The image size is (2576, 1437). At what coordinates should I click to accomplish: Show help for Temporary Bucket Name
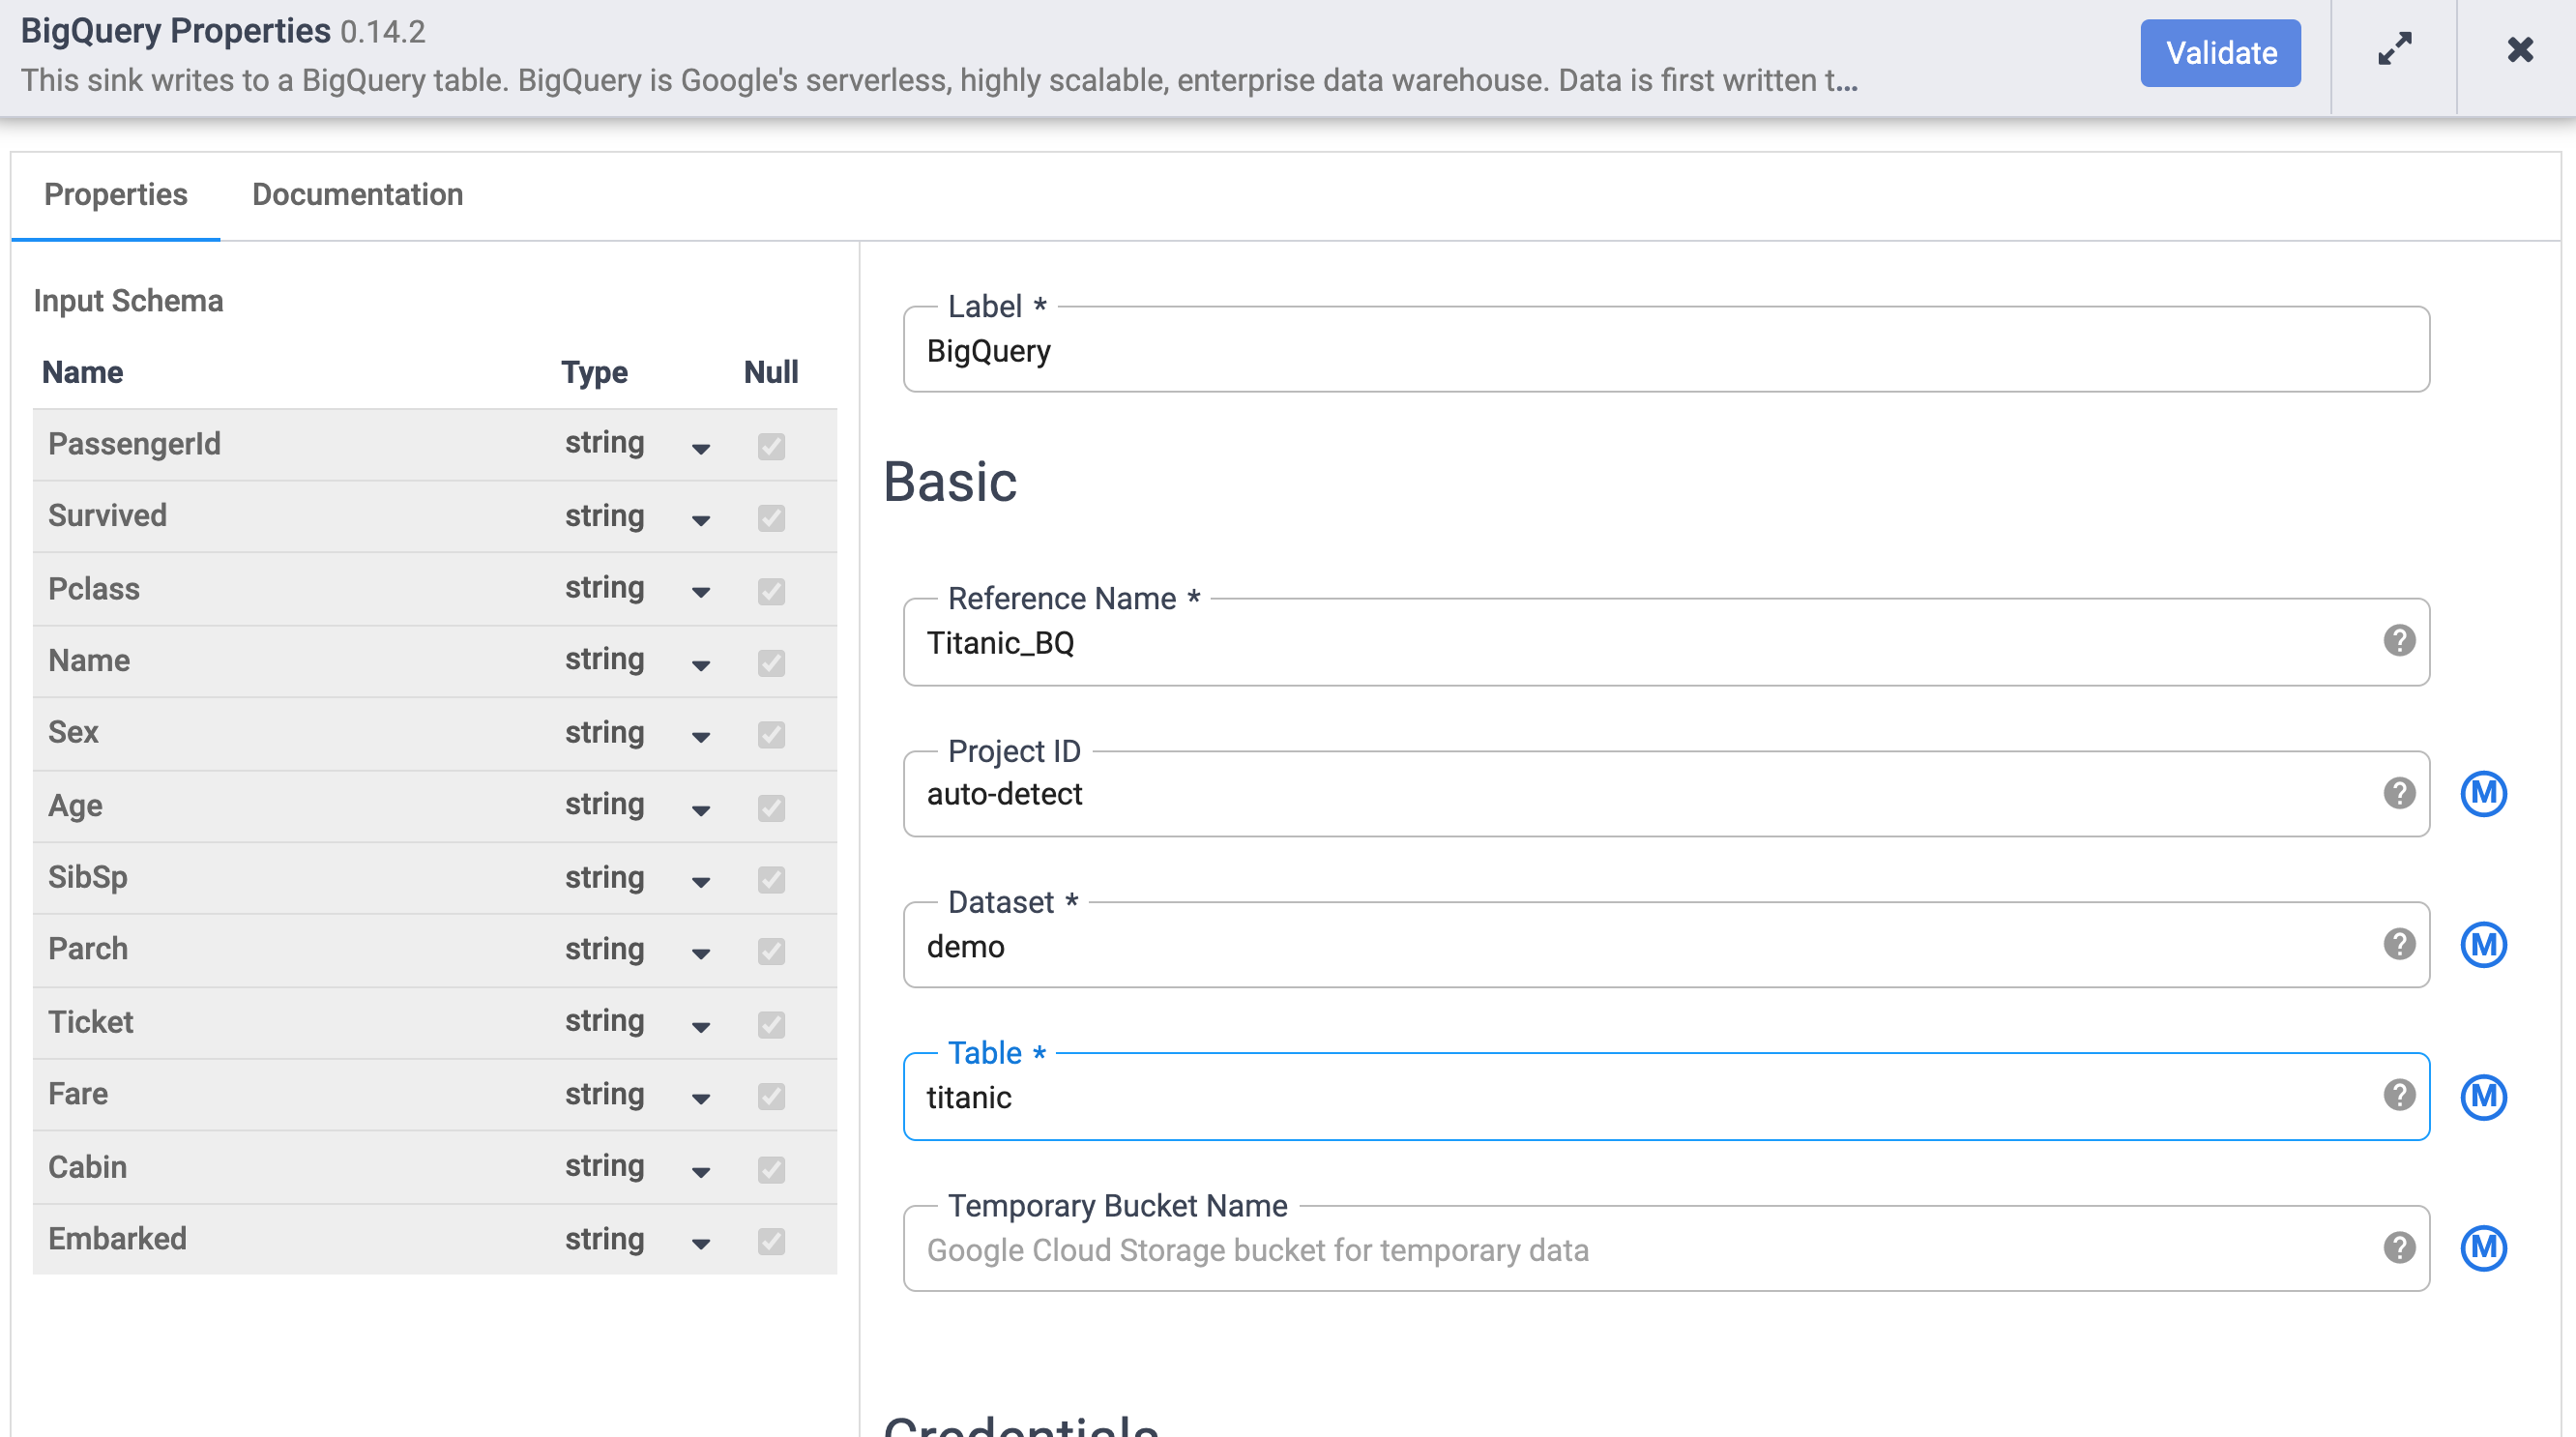click(x=2399, y=1248)
